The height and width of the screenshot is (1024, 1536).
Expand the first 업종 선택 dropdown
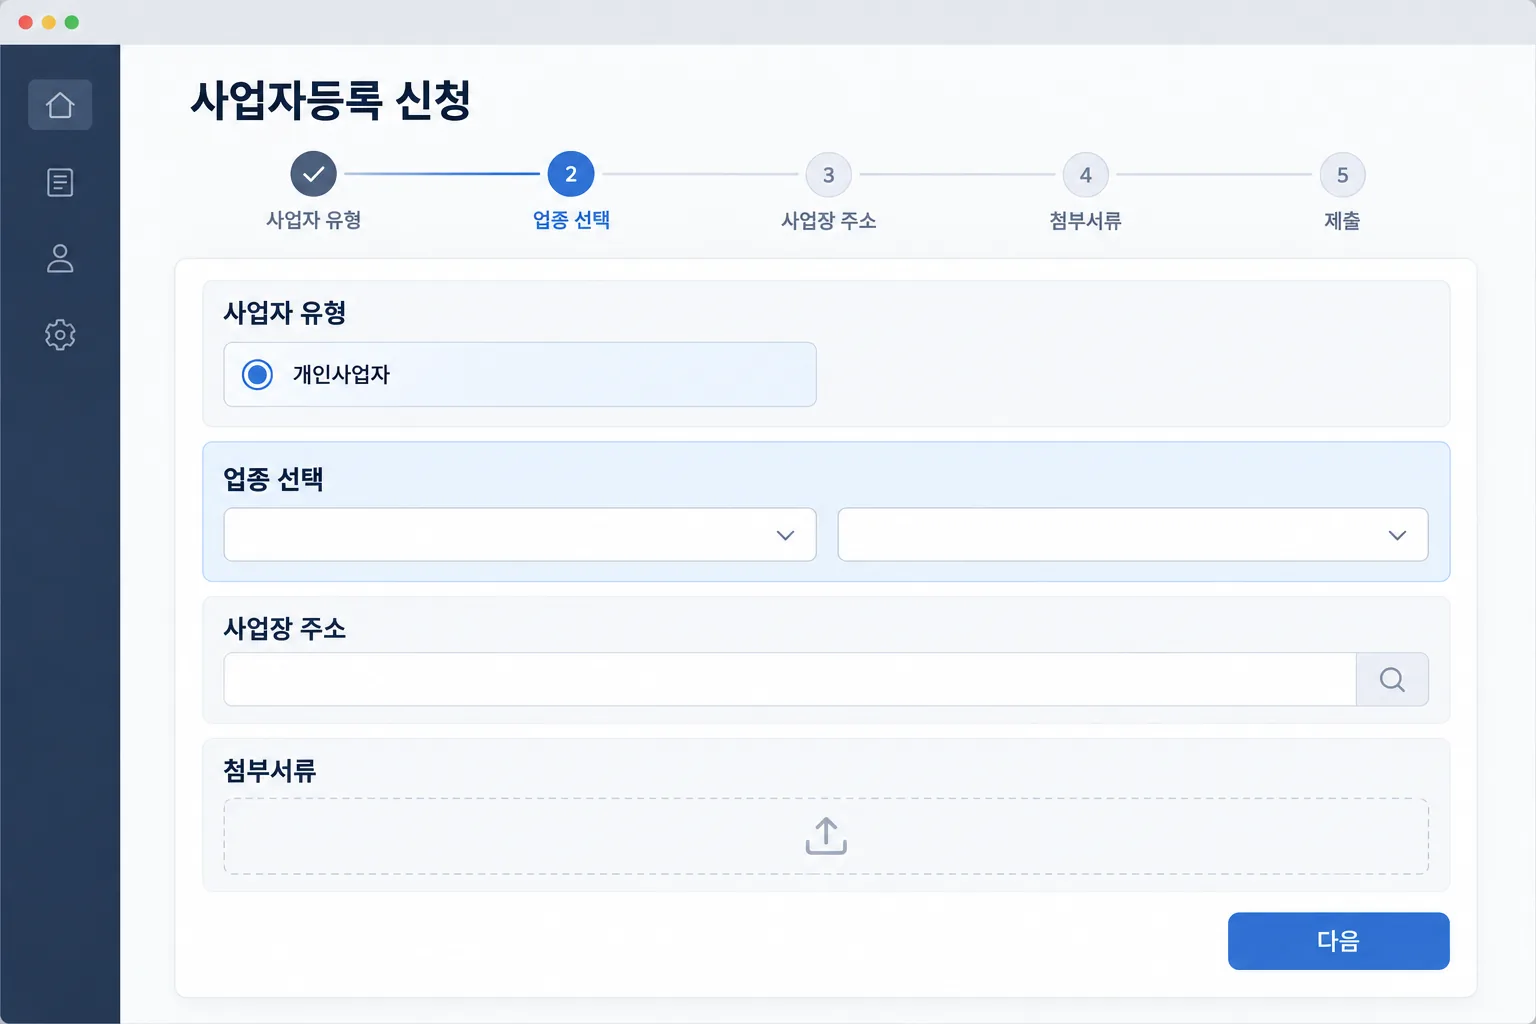(520, 535)
